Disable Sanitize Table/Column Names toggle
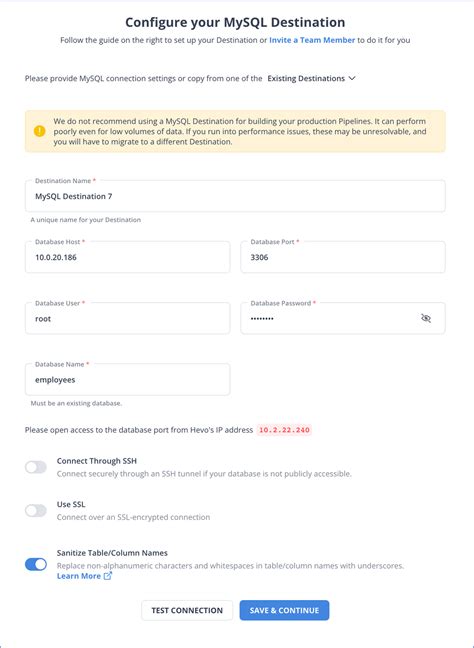This screenshot has height=648, width=474. click(x=36, y=565)
